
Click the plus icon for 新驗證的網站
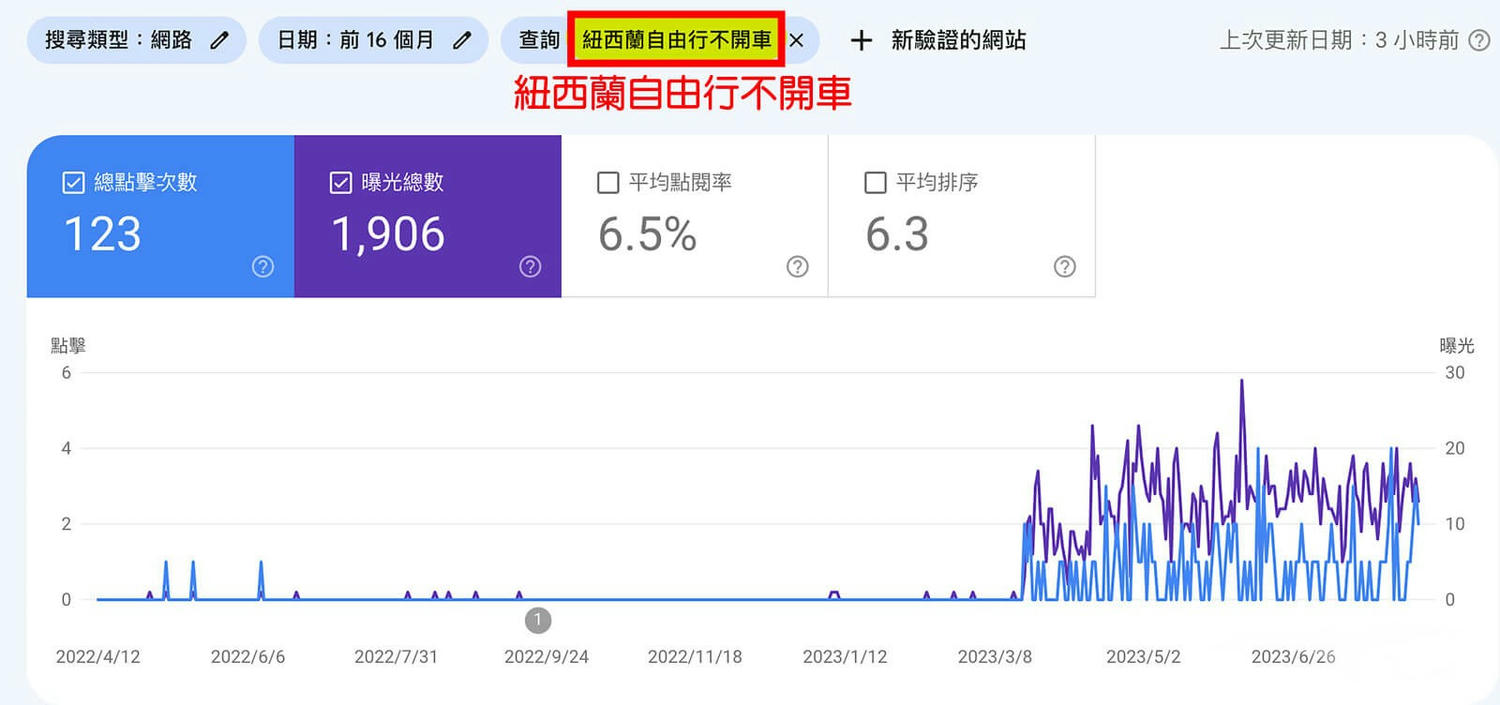(x=860, y=40)
